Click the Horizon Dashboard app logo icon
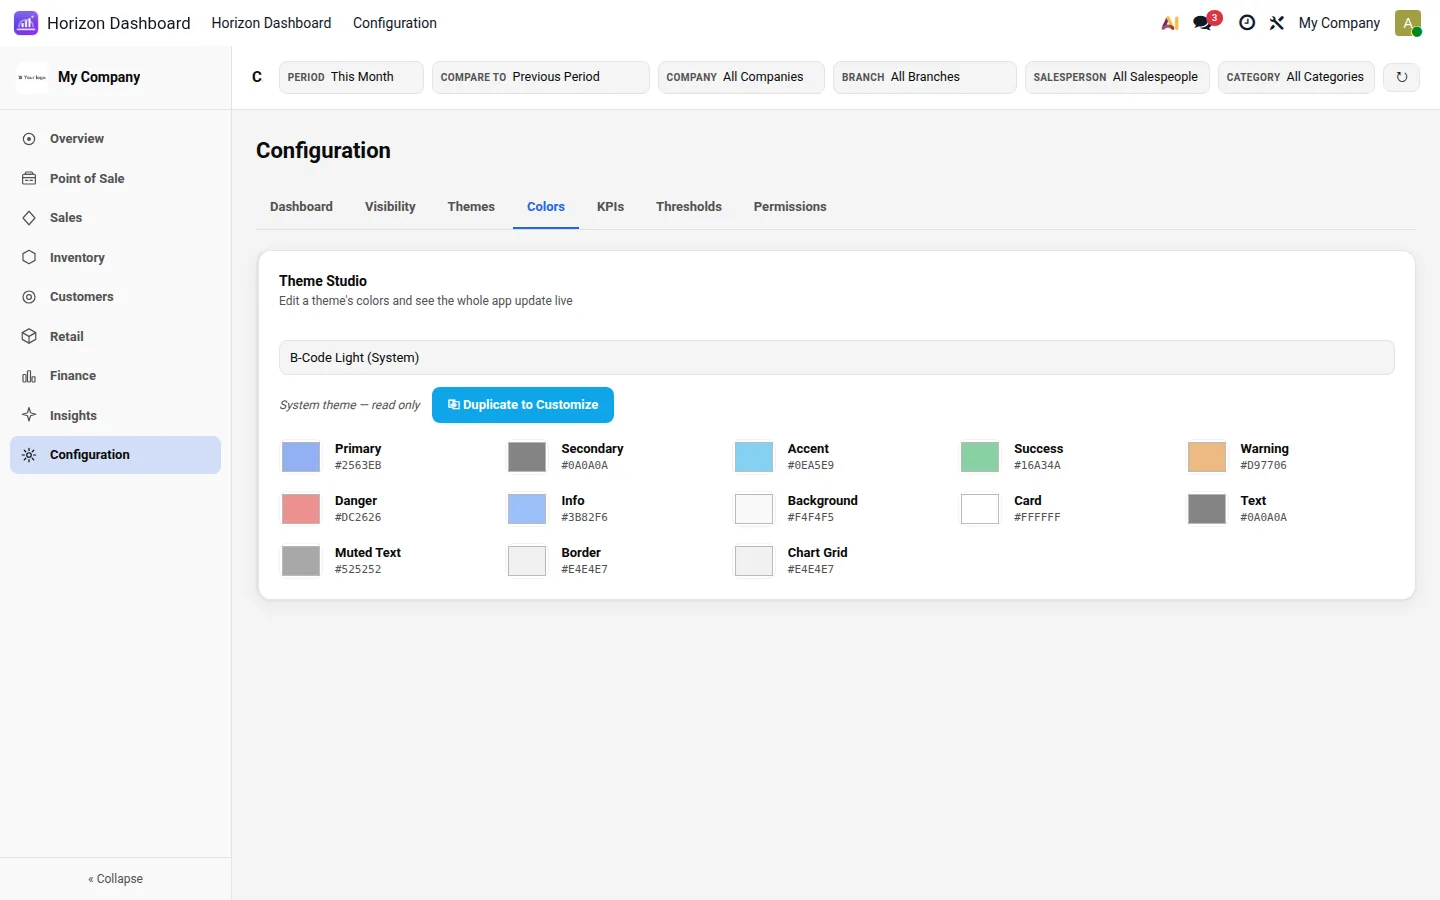This screenshot has width=1440, height=900. pyautogui.click(x=26, y=23)
